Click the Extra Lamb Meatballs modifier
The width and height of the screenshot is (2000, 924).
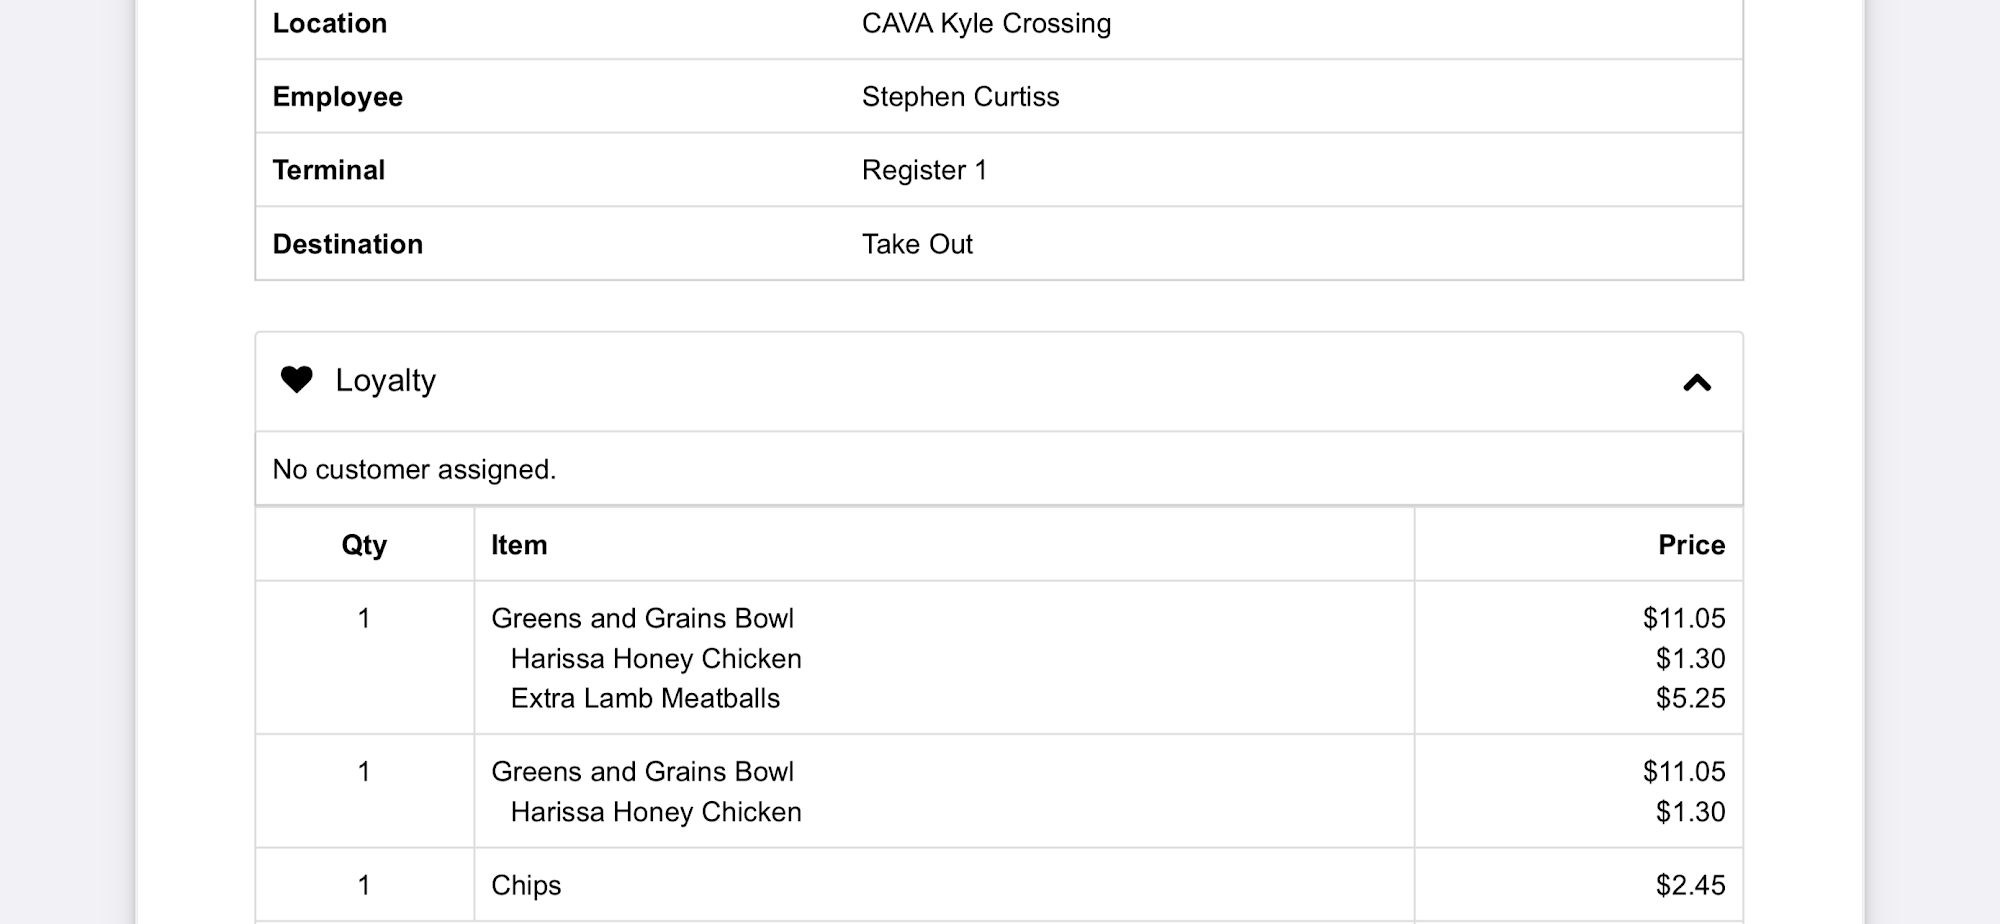point(645,698)
